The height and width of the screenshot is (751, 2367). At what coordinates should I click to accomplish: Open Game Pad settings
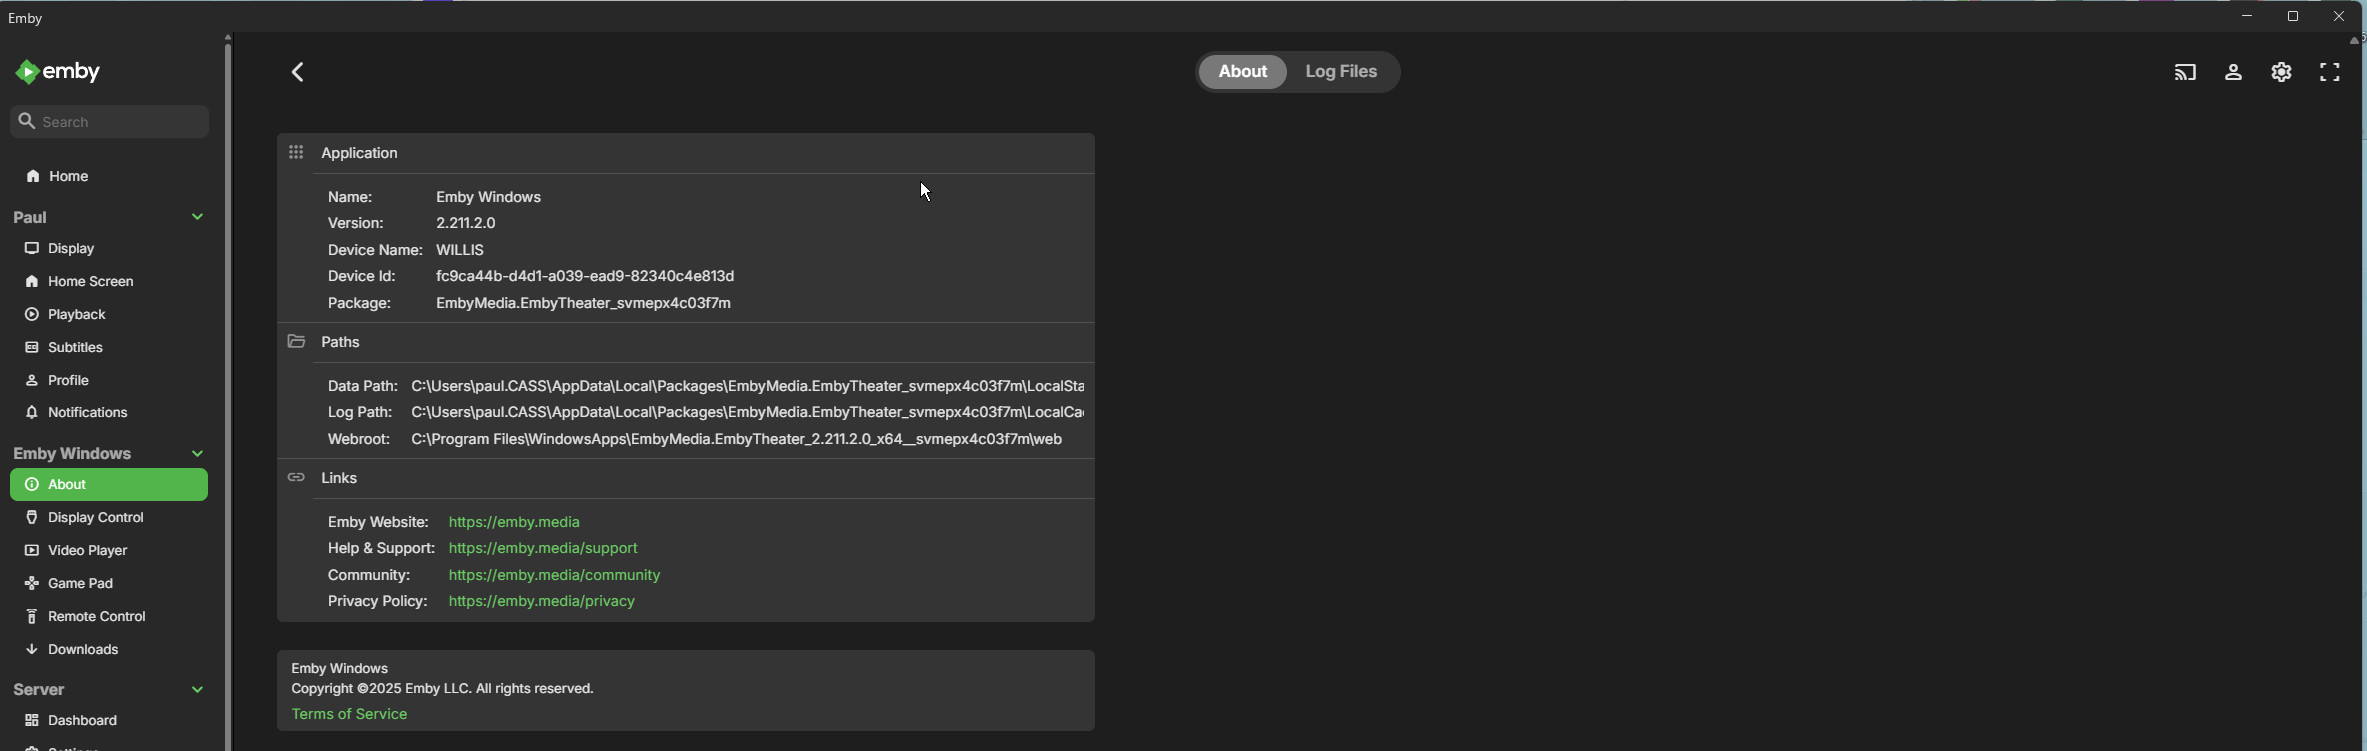(x=109, y=584)
